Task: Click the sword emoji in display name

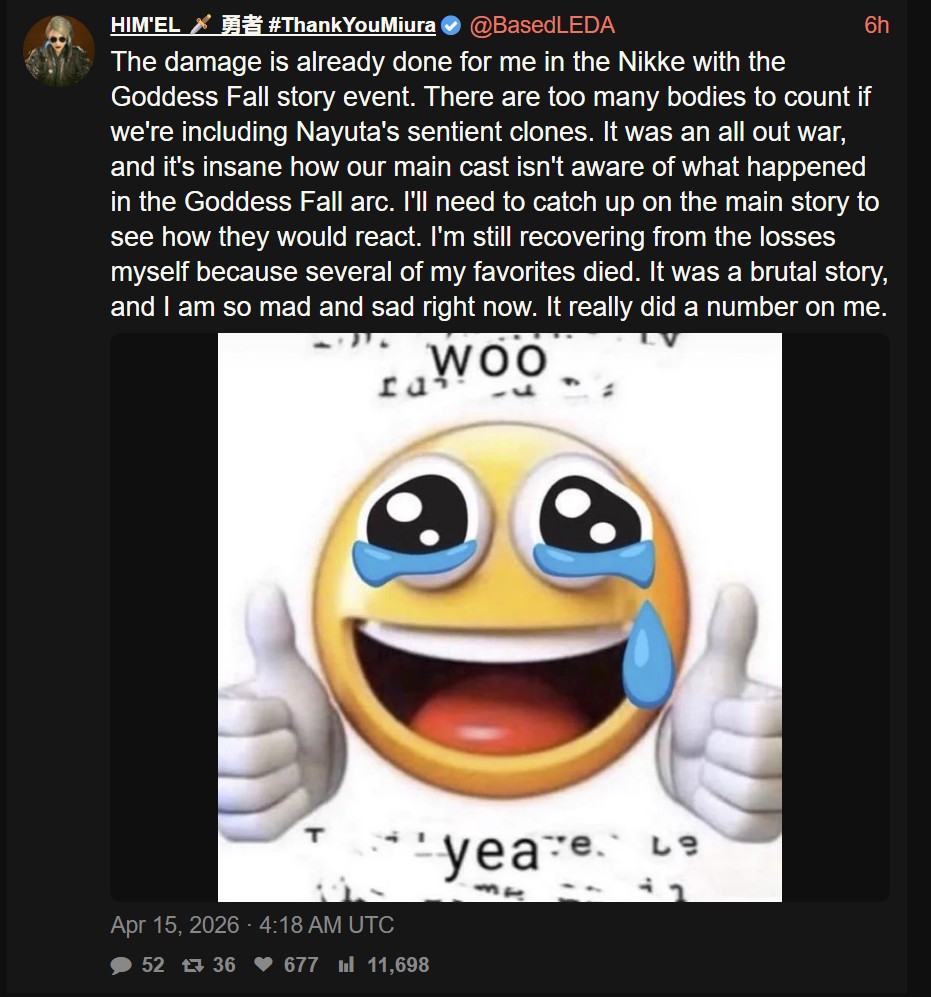Action: (x=200, y=25)
